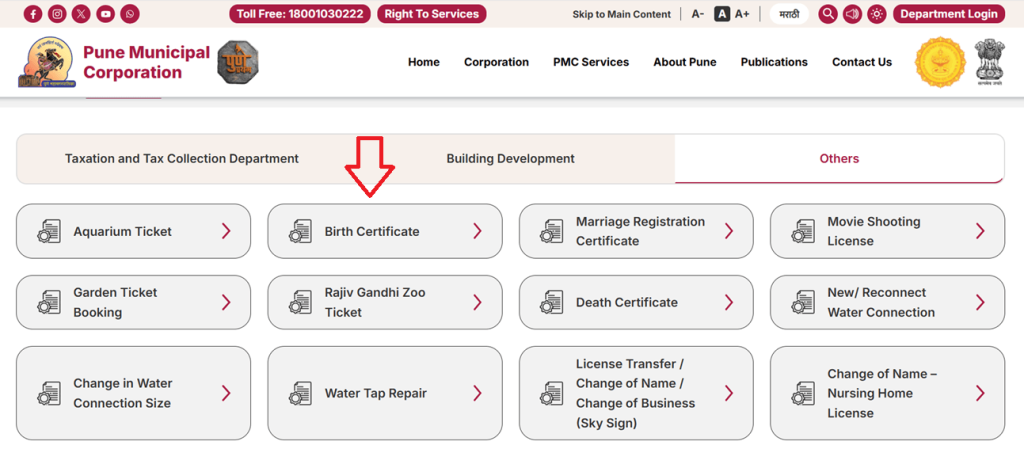Screen dimensions: 1024x449
Task: Expand the License Transfer (Sky Sign) chevron
Action: [x=729, y=392]
